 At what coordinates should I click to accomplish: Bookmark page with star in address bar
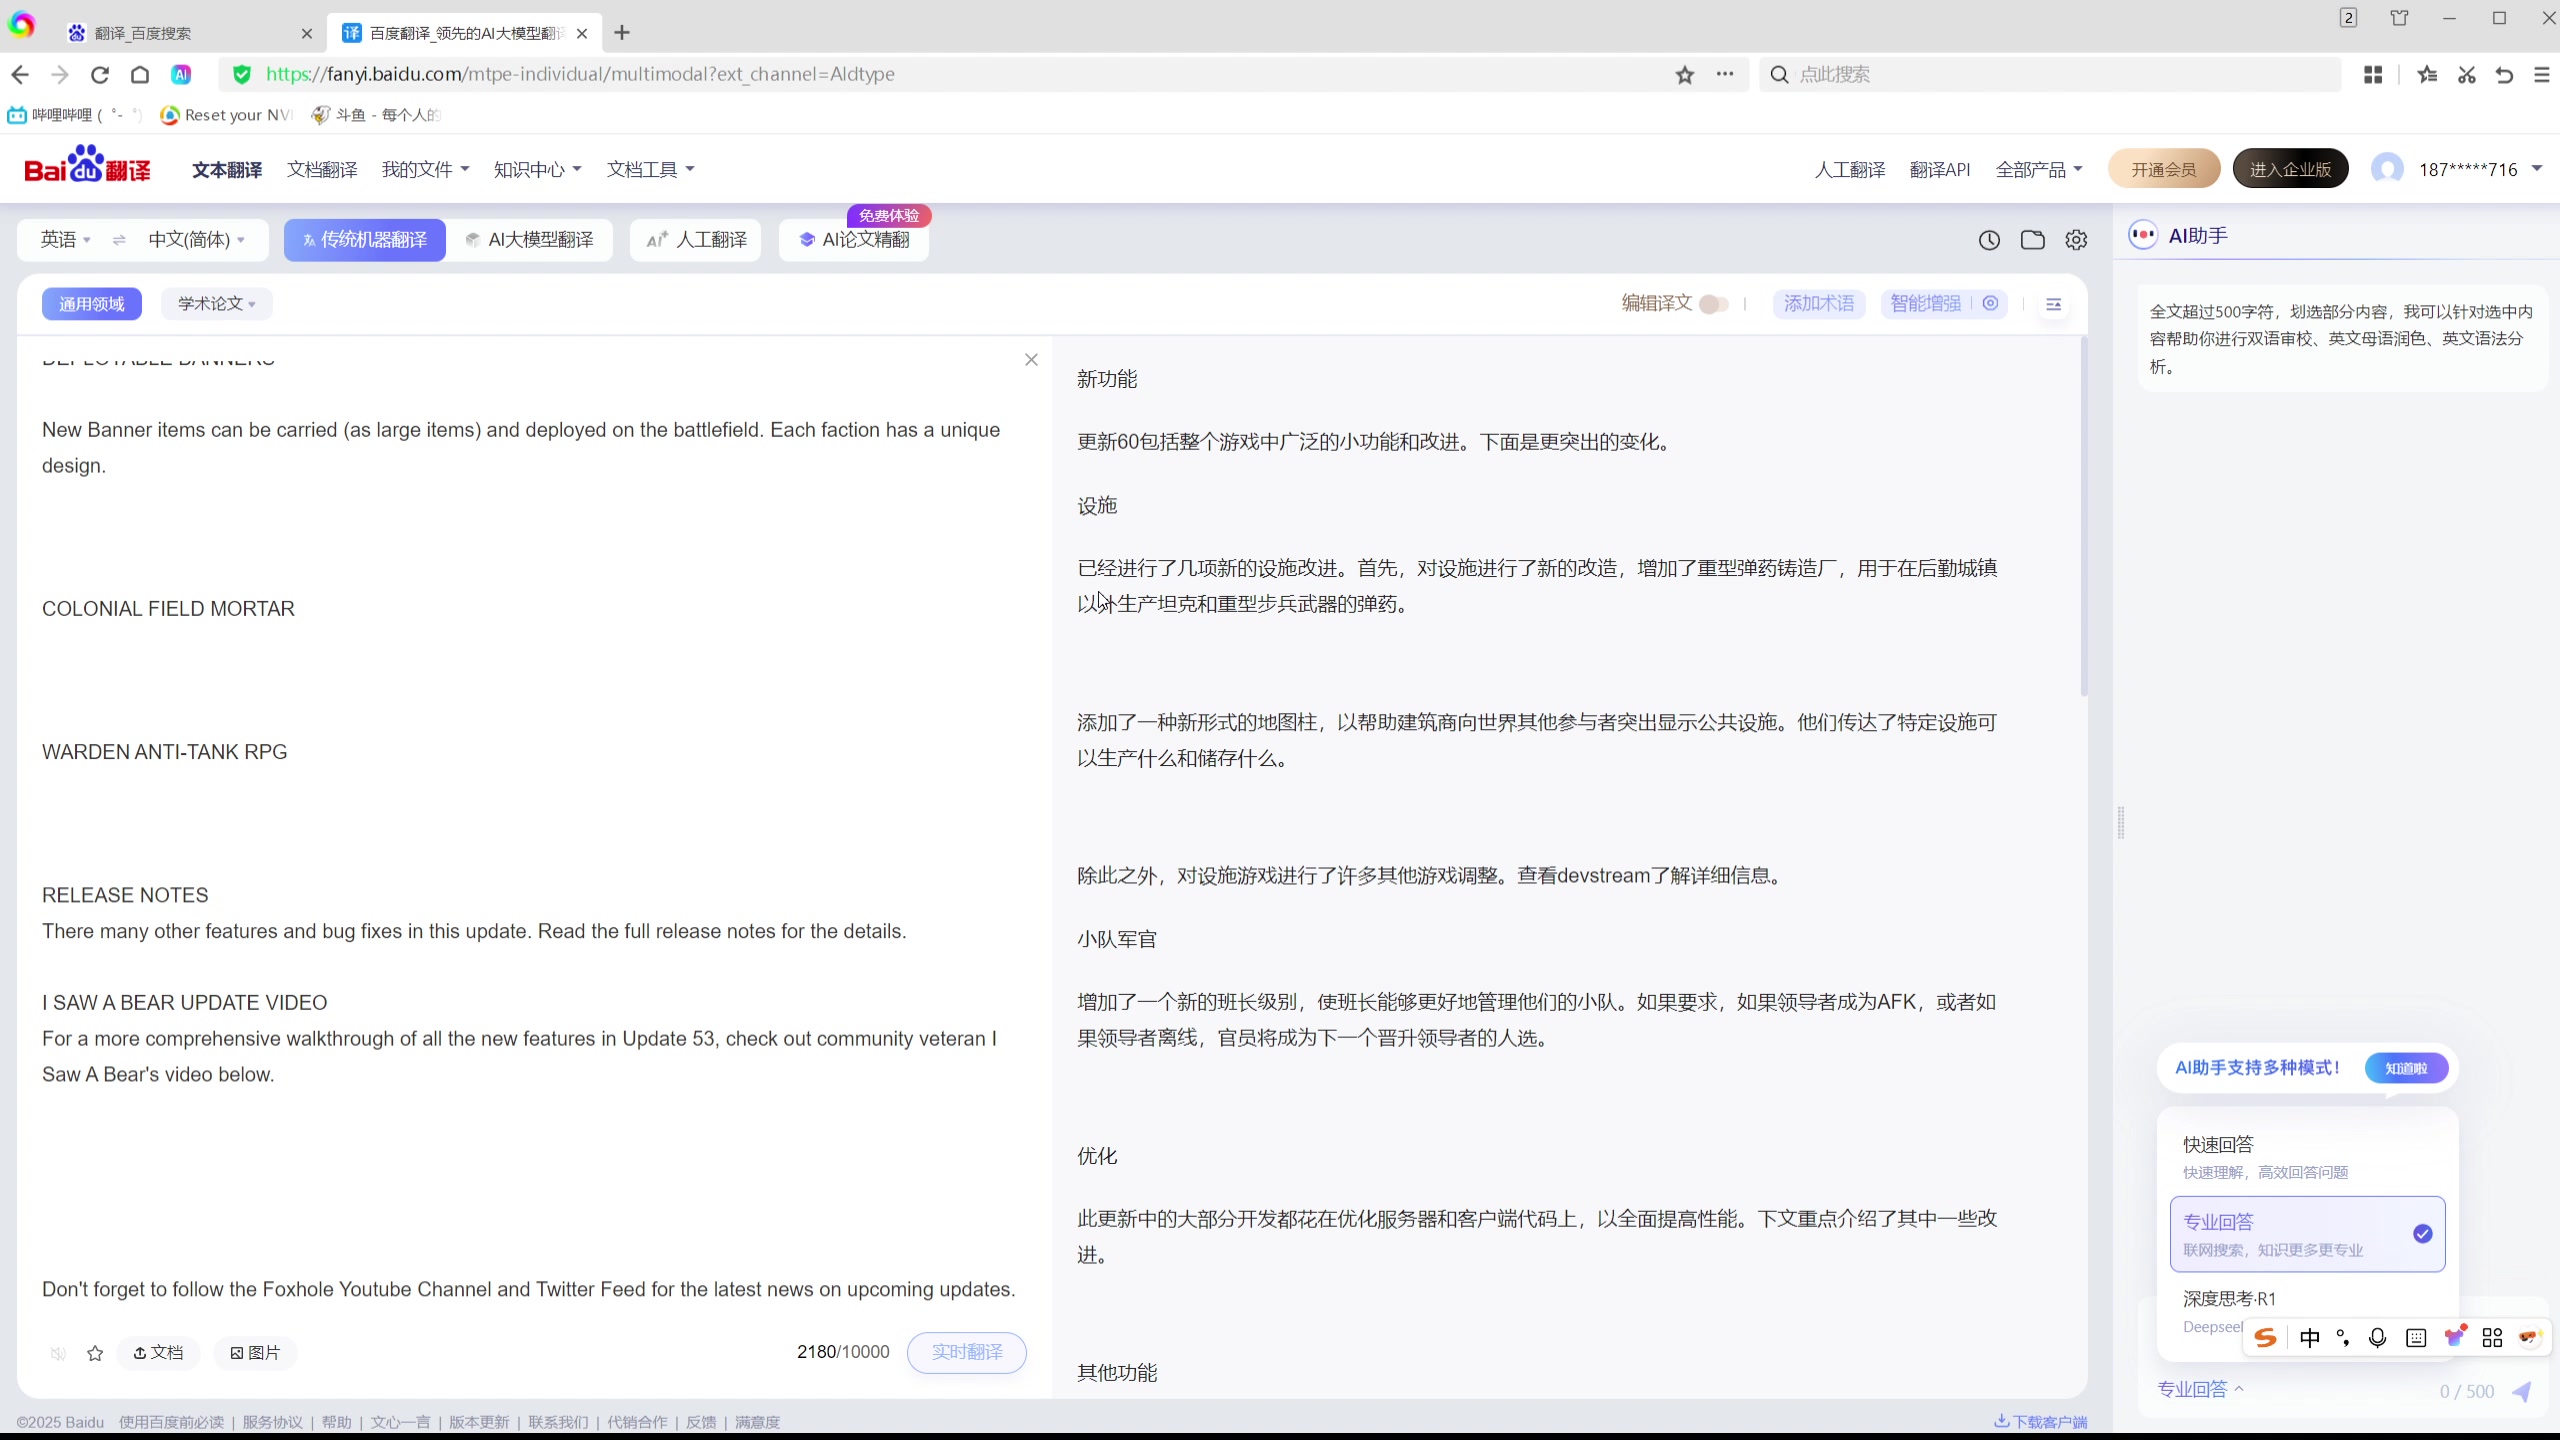pos(1685,74)
